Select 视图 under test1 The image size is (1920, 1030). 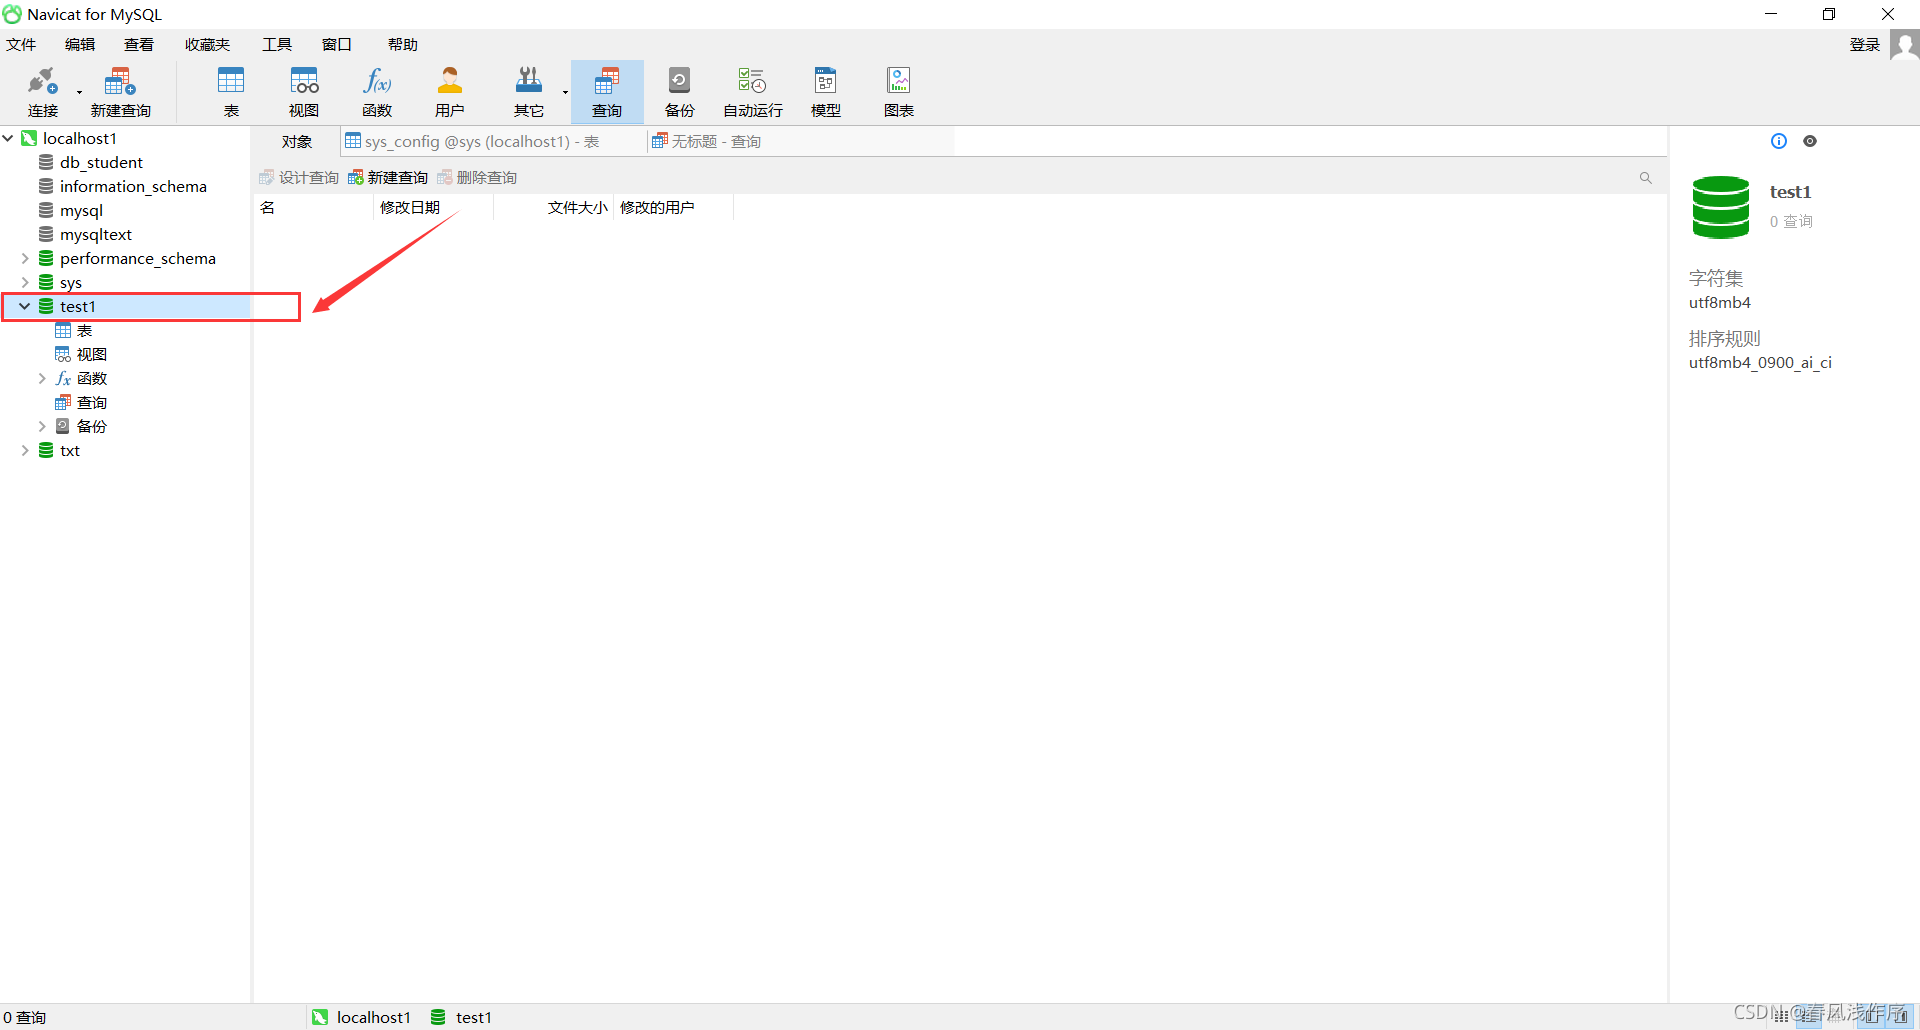pos(91,354)
